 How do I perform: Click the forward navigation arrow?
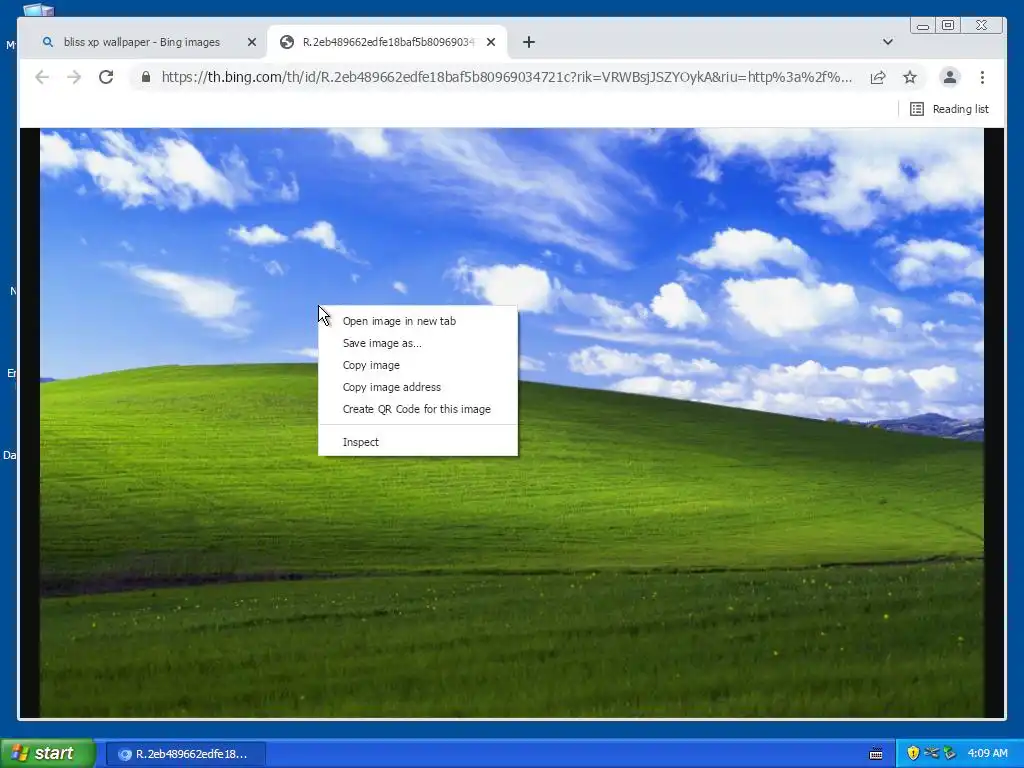[x=74, y=77]
